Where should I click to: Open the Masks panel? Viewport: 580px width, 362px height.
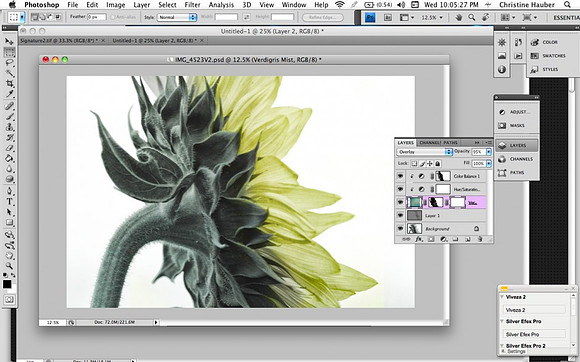[517, 126]
